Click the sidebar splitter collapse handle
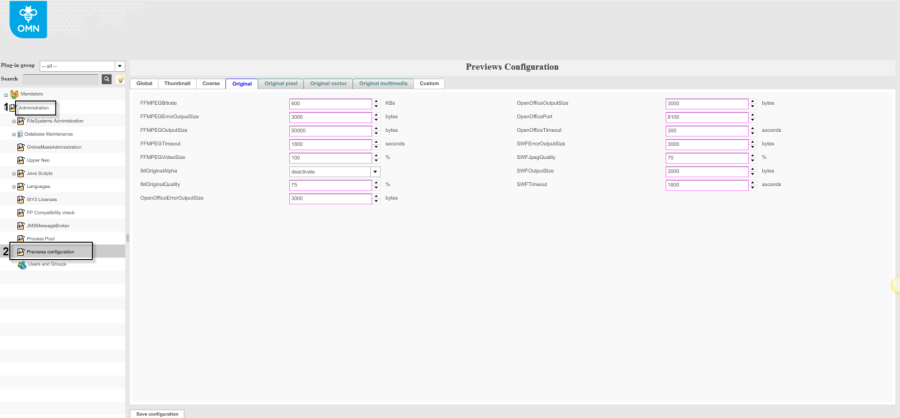Viewport: 900px width, 418px height. tap(128, 238)
